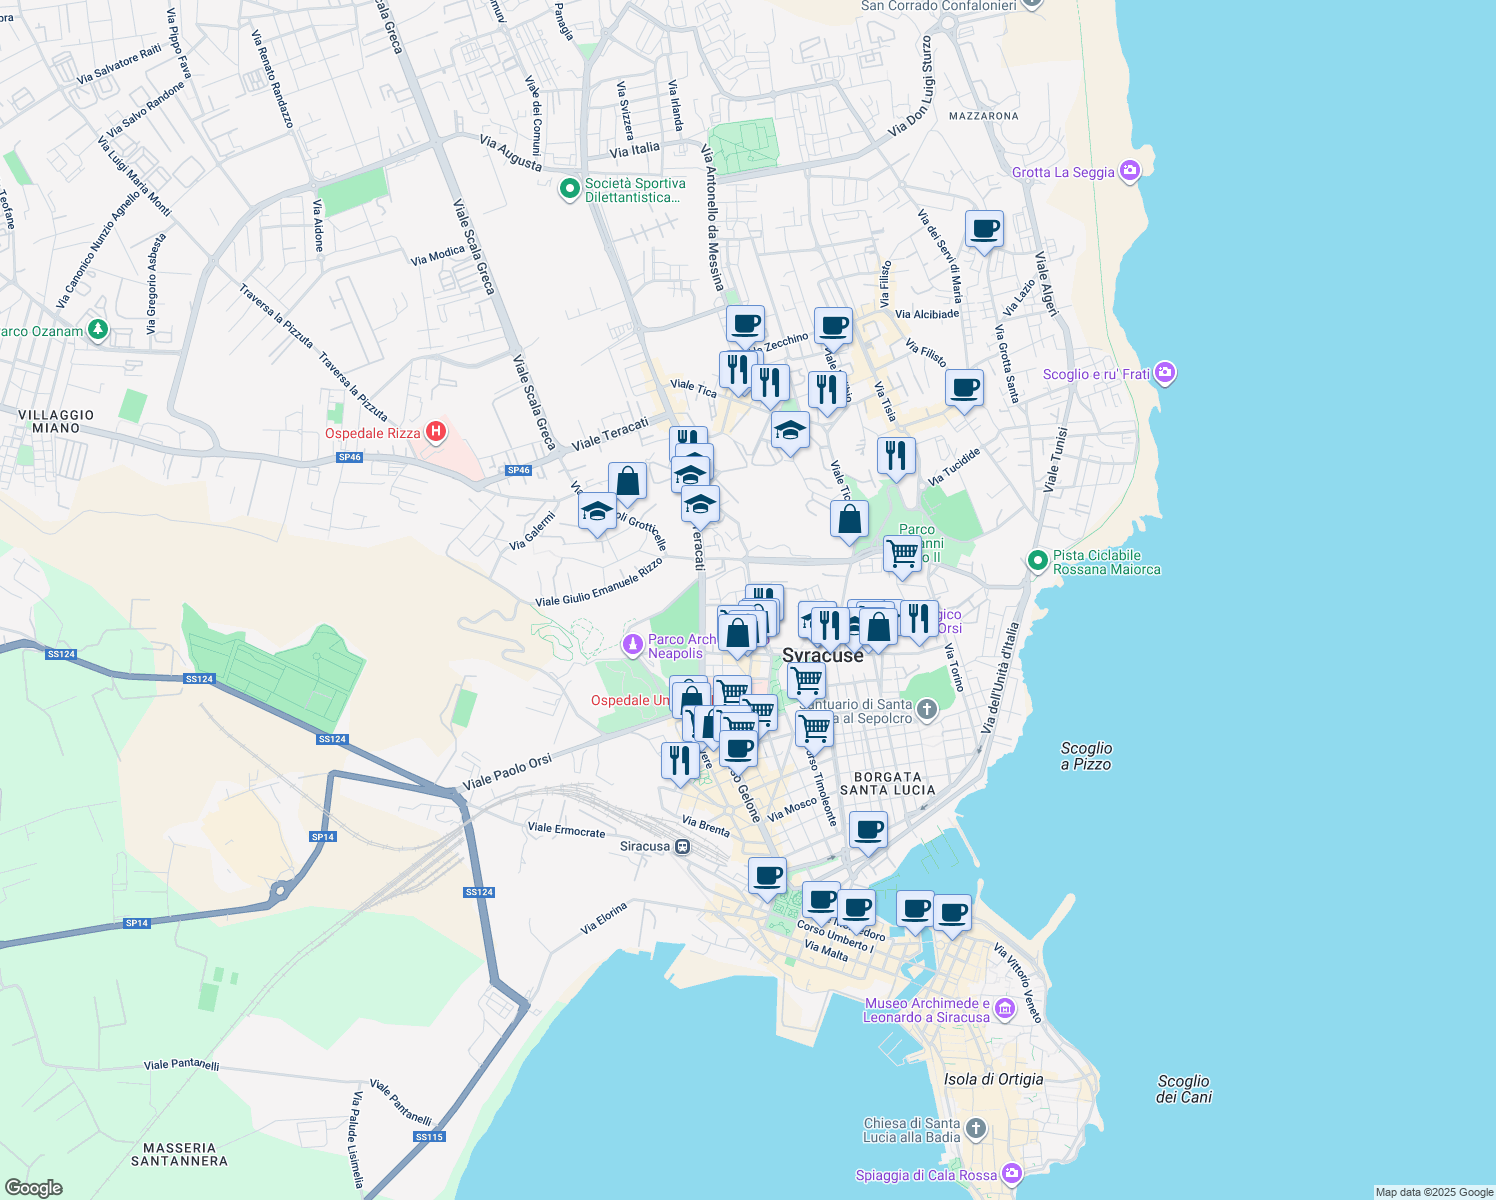Image resolution: width=1496 pixels, height=1200 pixels.
Task: Click the Viale Paolo Orsi street label
Action: click(x=507, y=772)
